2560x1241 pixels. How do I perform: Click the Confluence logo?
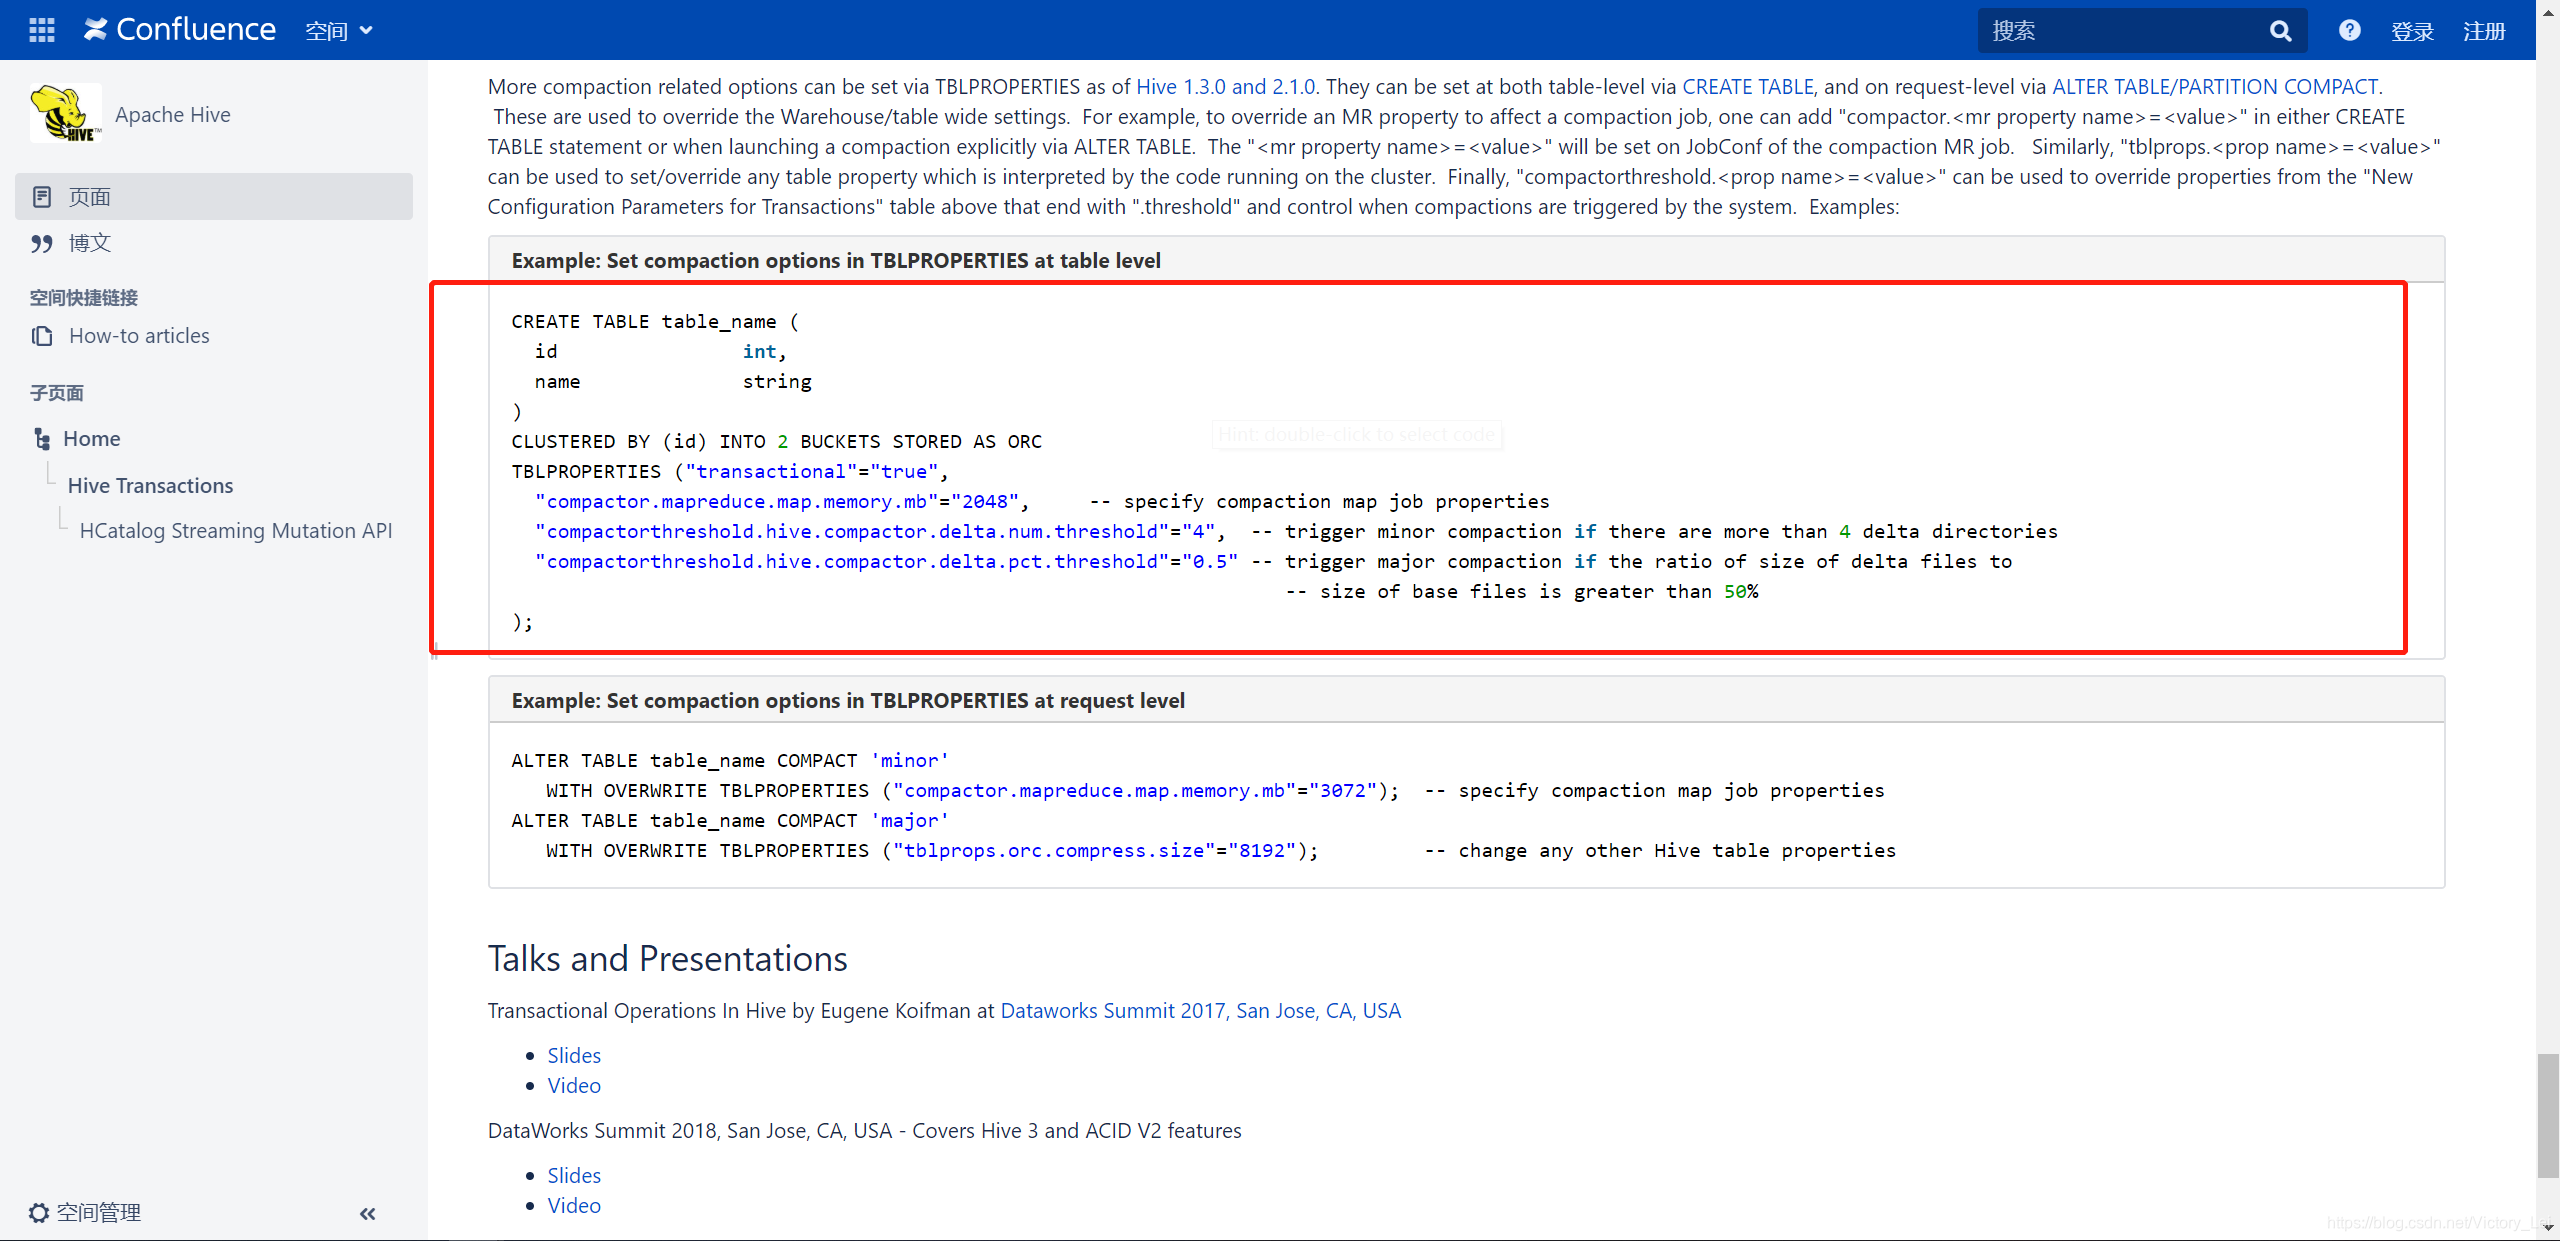178,28
